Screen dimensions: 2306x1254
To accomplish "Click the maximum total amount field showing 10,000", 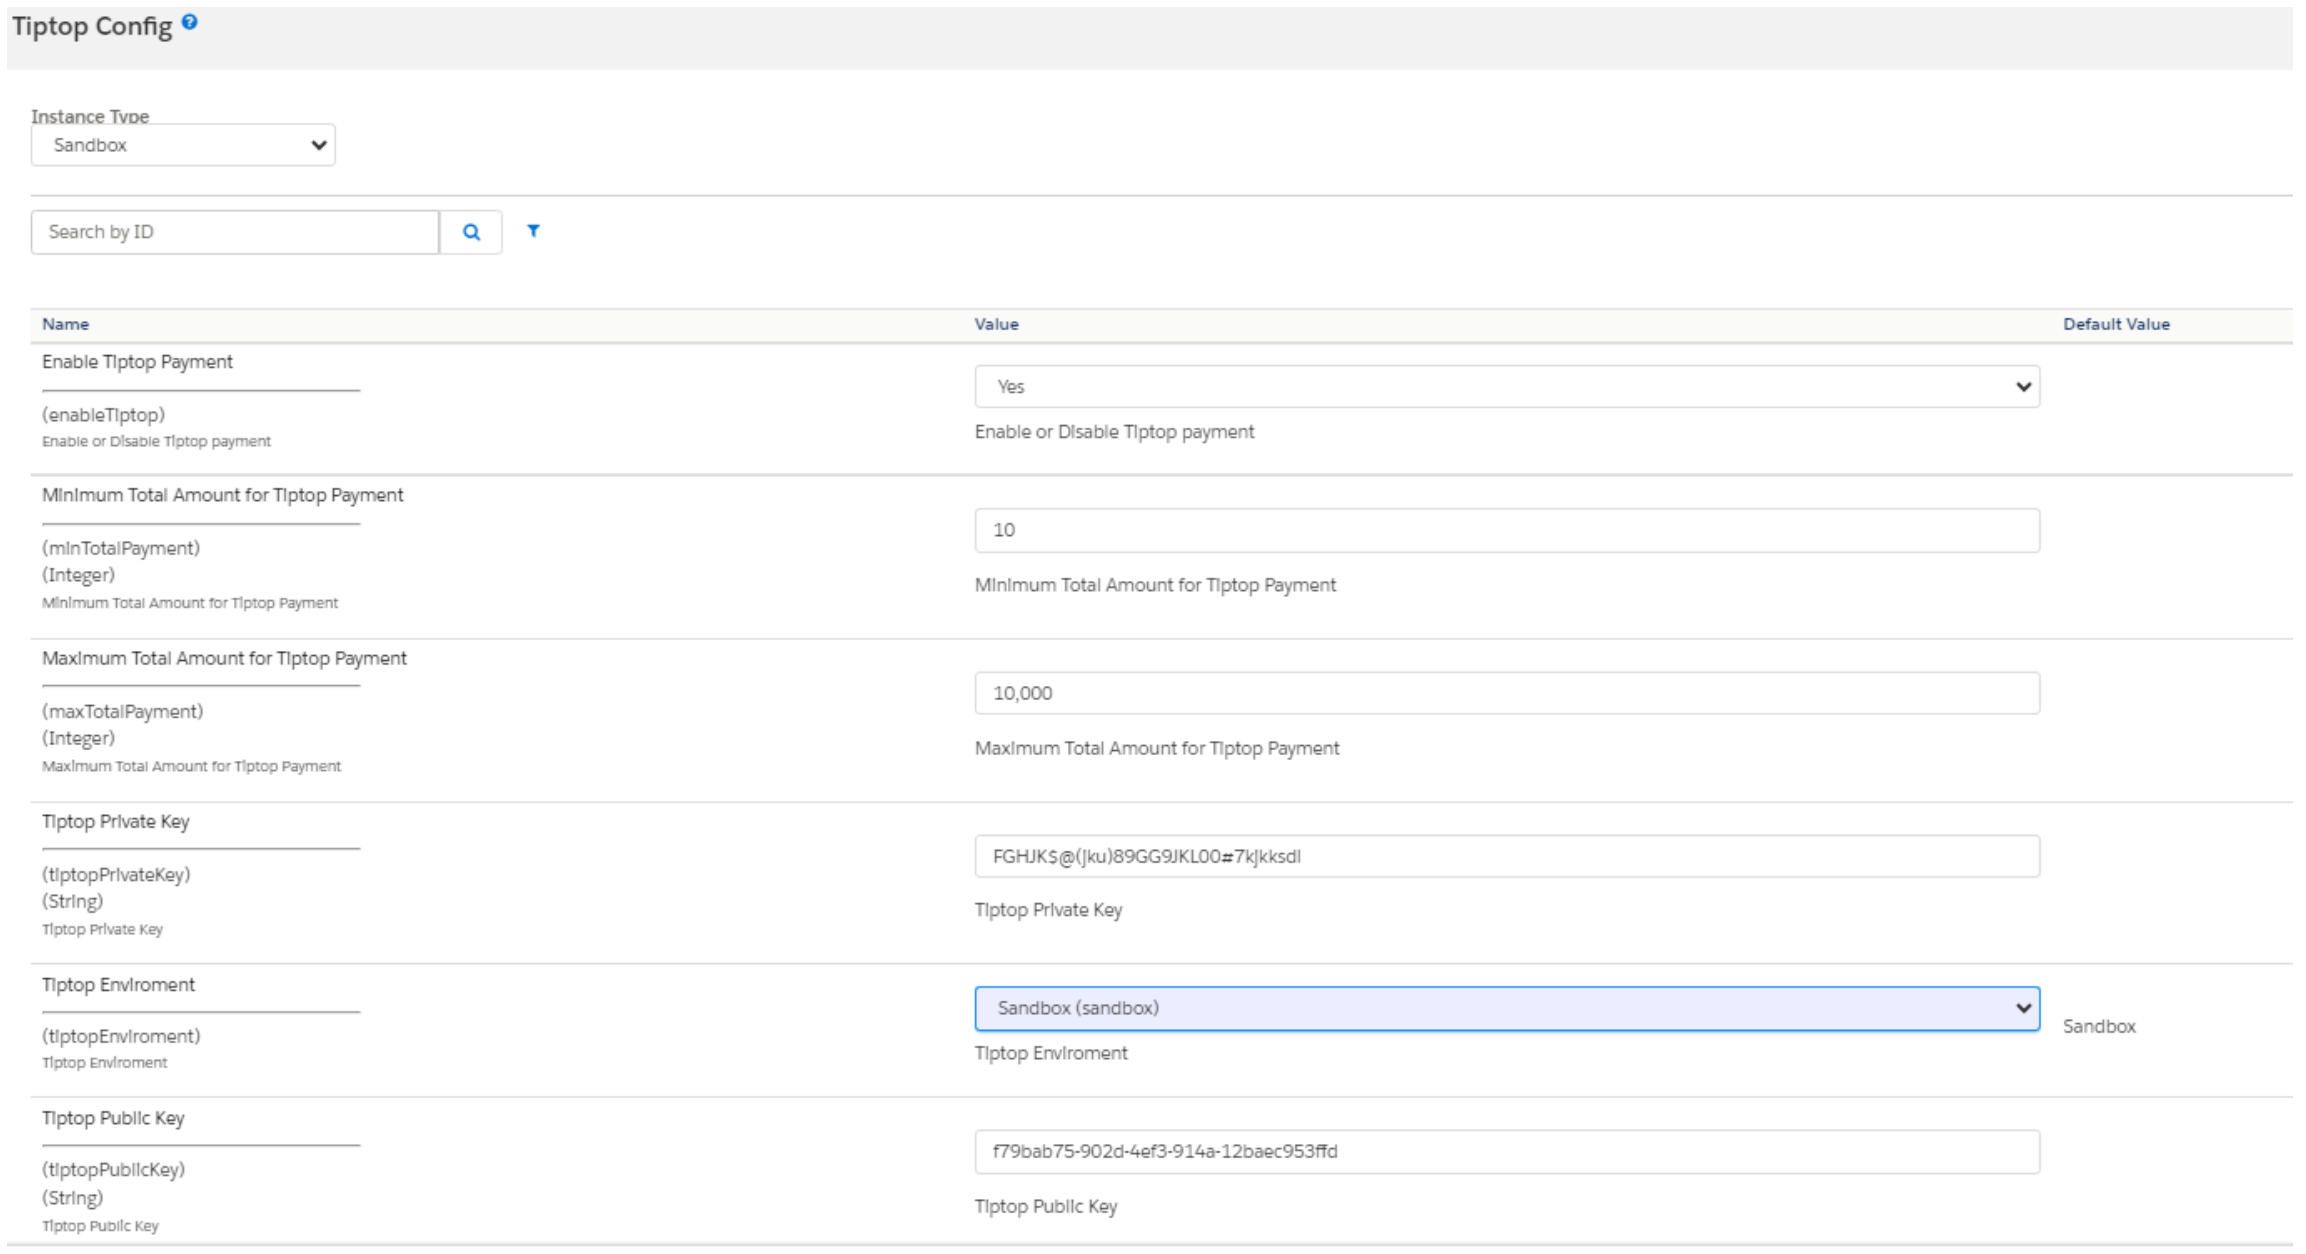I will pos(1507,693).
